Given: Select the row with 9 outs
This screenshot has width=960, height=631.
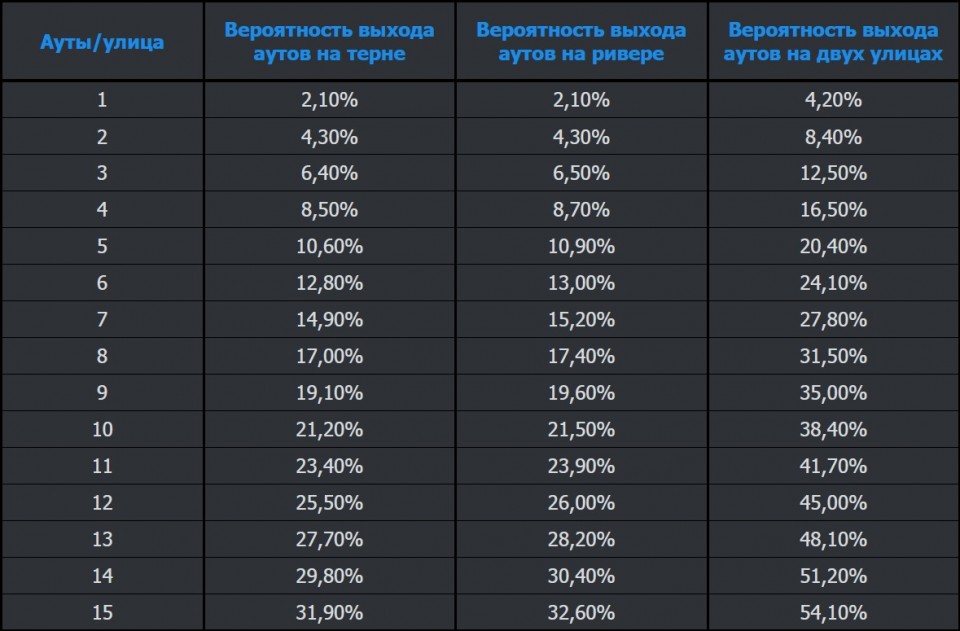Looking at the screenshot, I should pos(101,393).
